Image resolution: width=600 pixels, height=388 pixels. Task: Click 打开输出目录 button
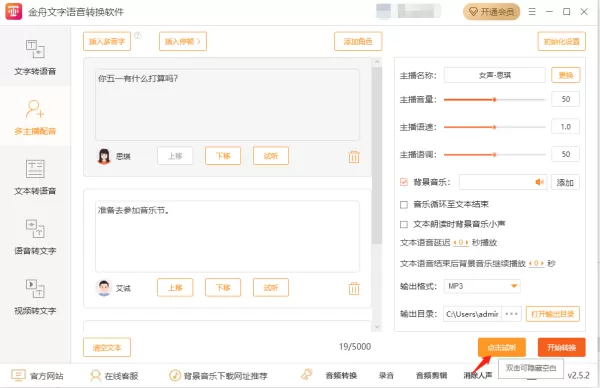coord(553,314)
